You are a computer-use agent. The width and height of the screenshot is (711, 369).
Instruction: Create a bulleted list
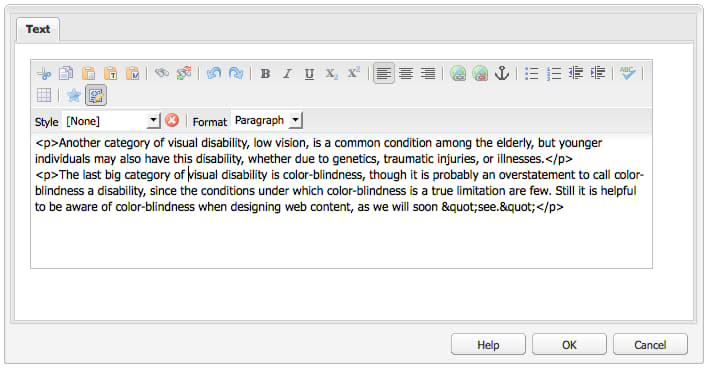pos(531,73)
